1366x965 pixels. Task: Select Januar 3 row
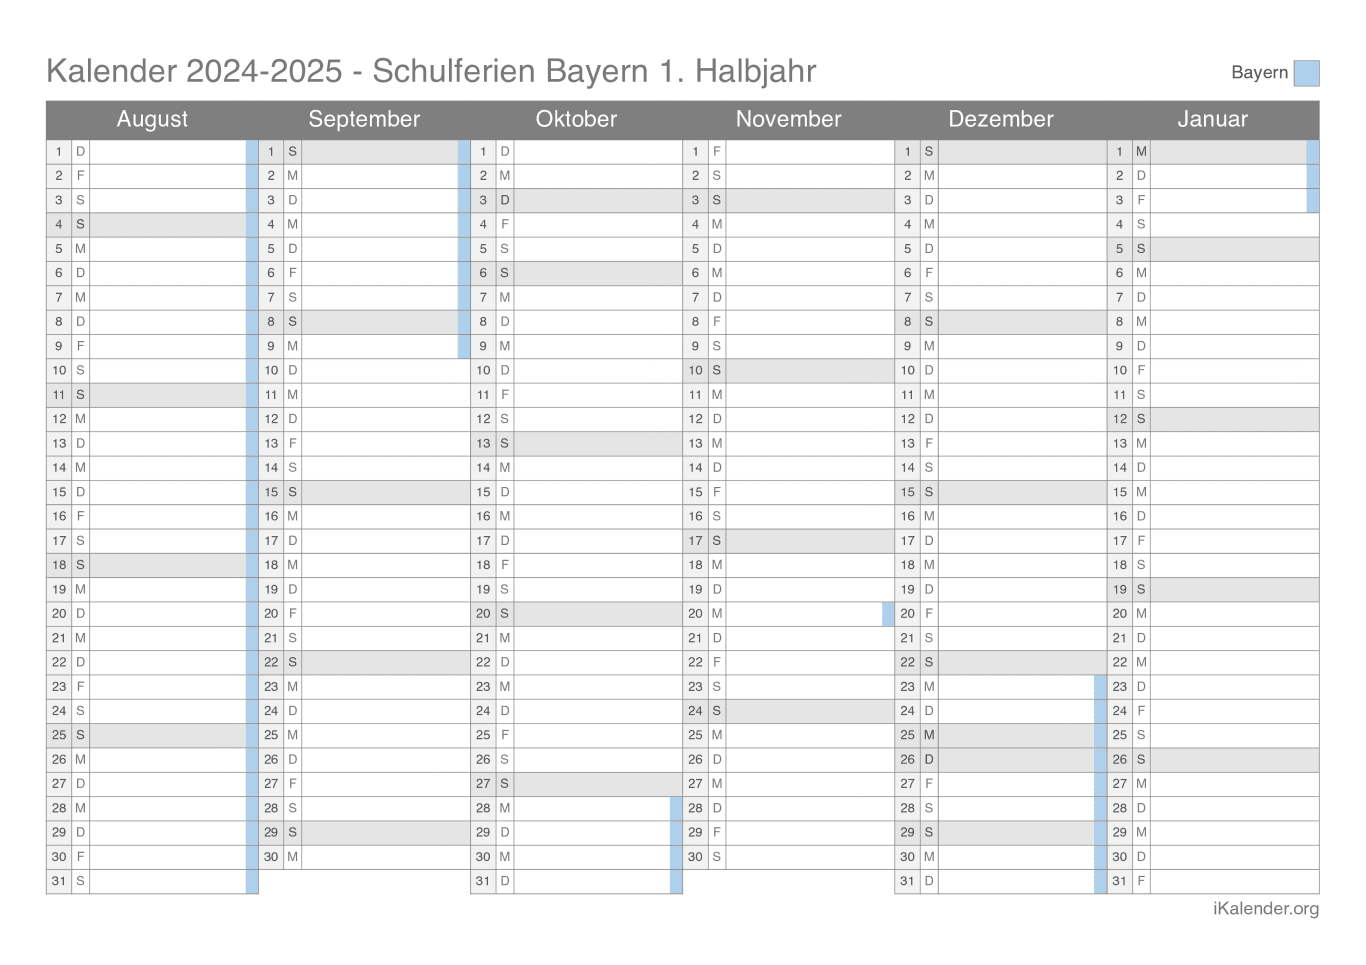point(1212,200)
